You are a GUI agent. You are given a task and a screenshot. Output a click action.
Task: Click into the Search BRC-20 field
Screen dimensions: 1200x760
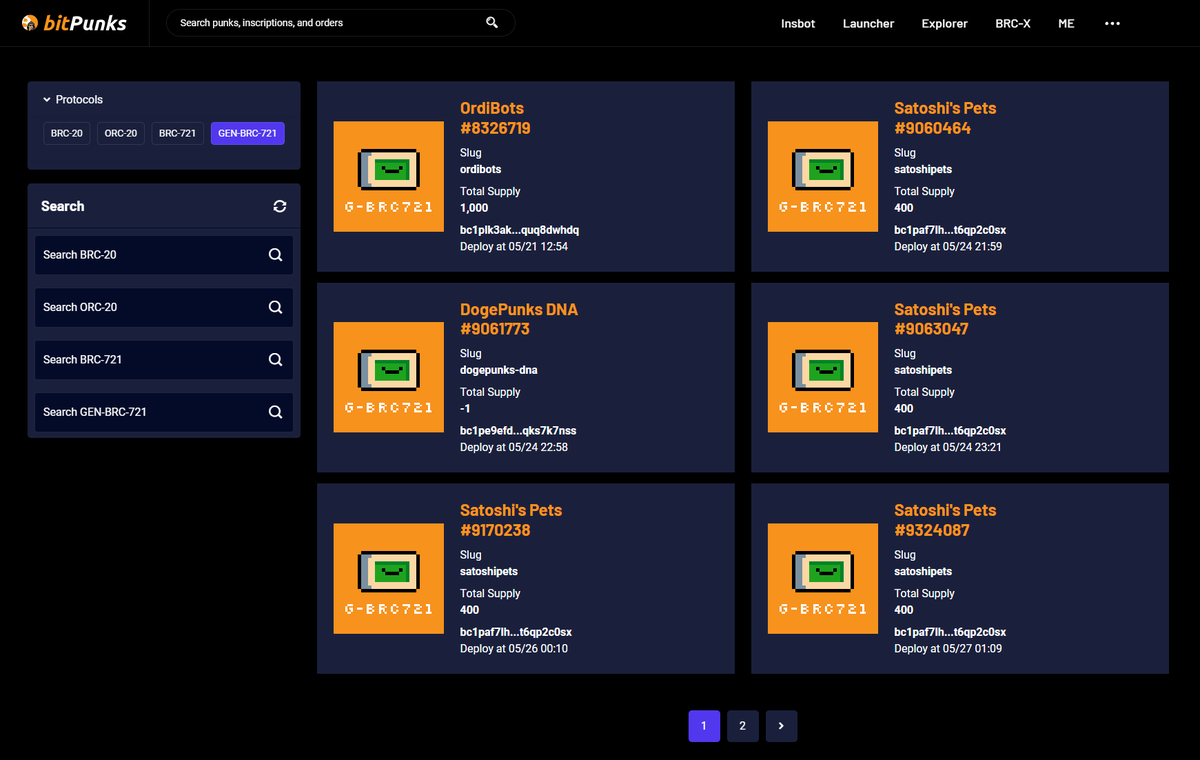(x=164, y=255)
